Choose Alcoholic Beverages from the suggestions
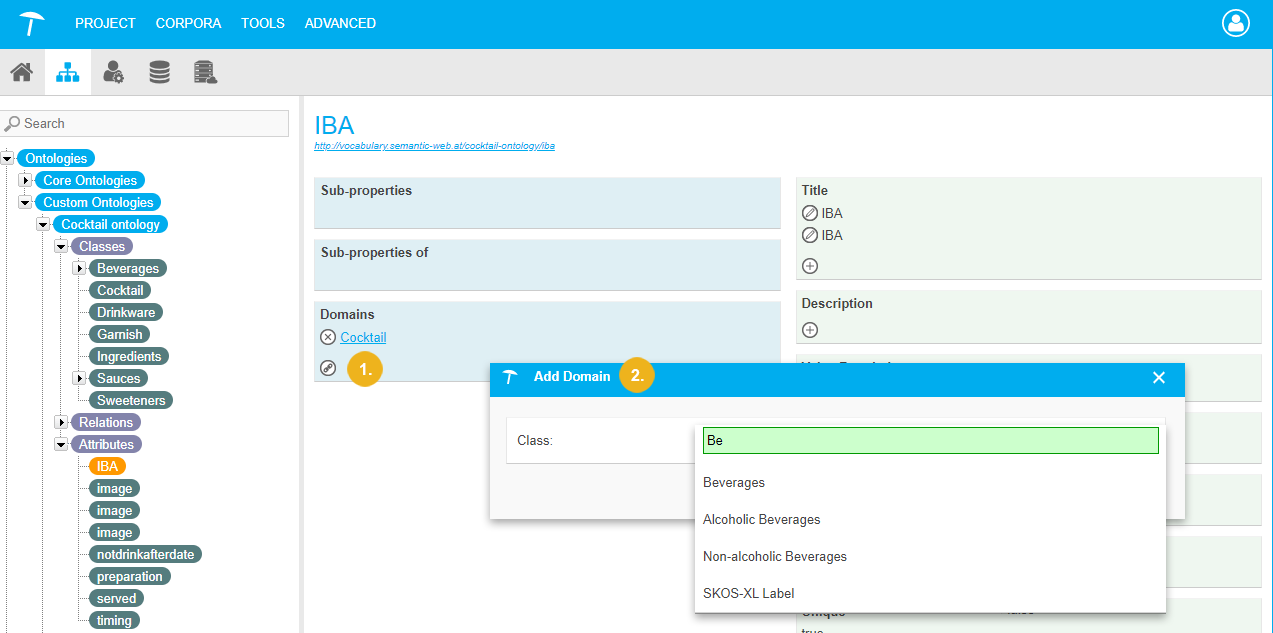Screen dimensions: 1273x633 762,520
